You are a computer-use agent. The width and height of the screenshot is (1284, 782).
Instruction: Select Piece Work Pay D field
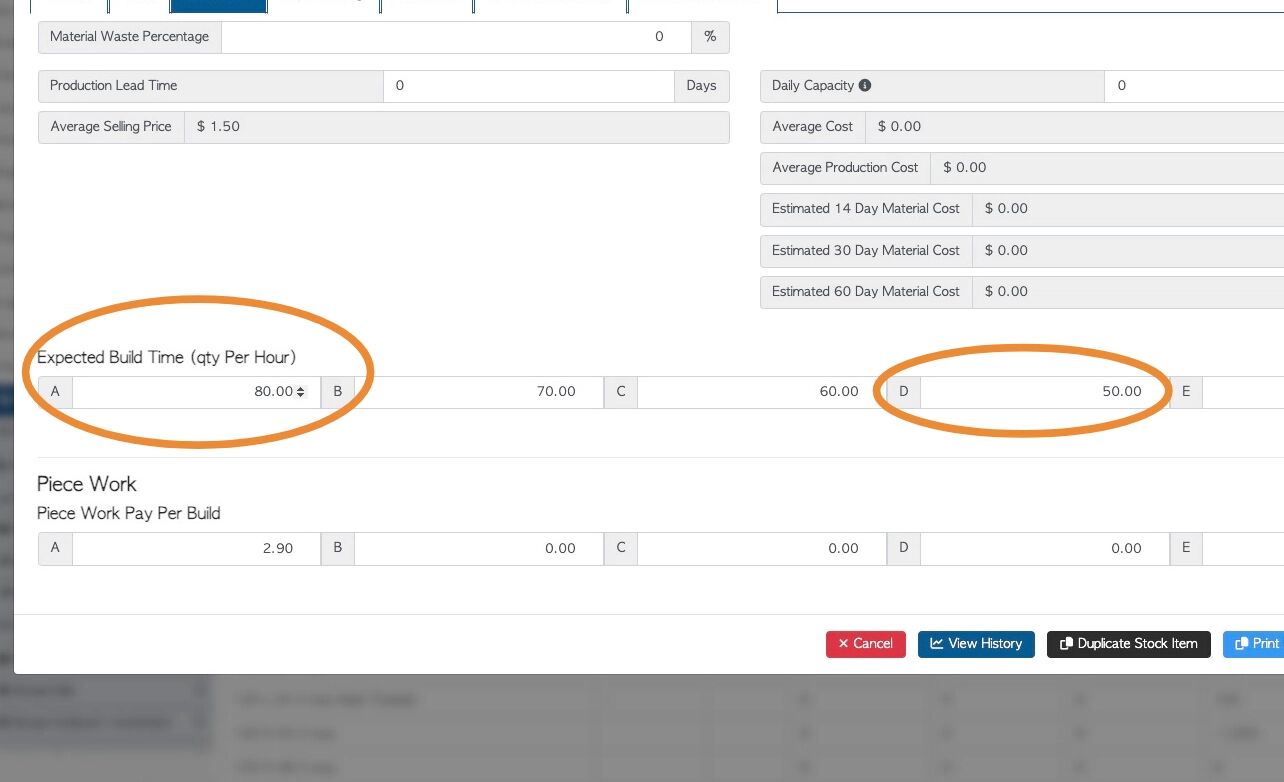point(1045,549)
